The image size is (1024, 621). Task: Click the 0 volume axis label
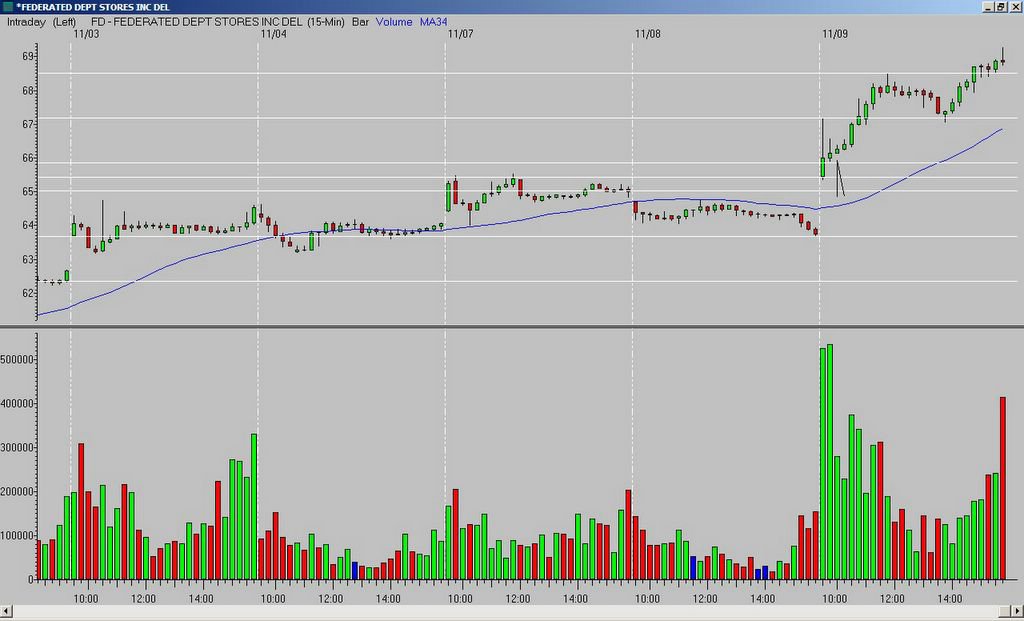point(30,580)
